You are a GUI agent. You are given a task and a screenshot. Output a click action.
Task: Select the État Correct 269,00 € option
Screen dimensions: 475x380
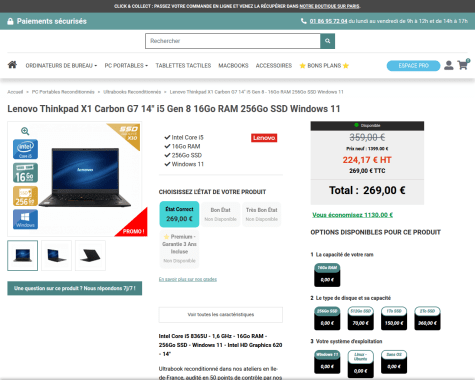click(179, 214)
